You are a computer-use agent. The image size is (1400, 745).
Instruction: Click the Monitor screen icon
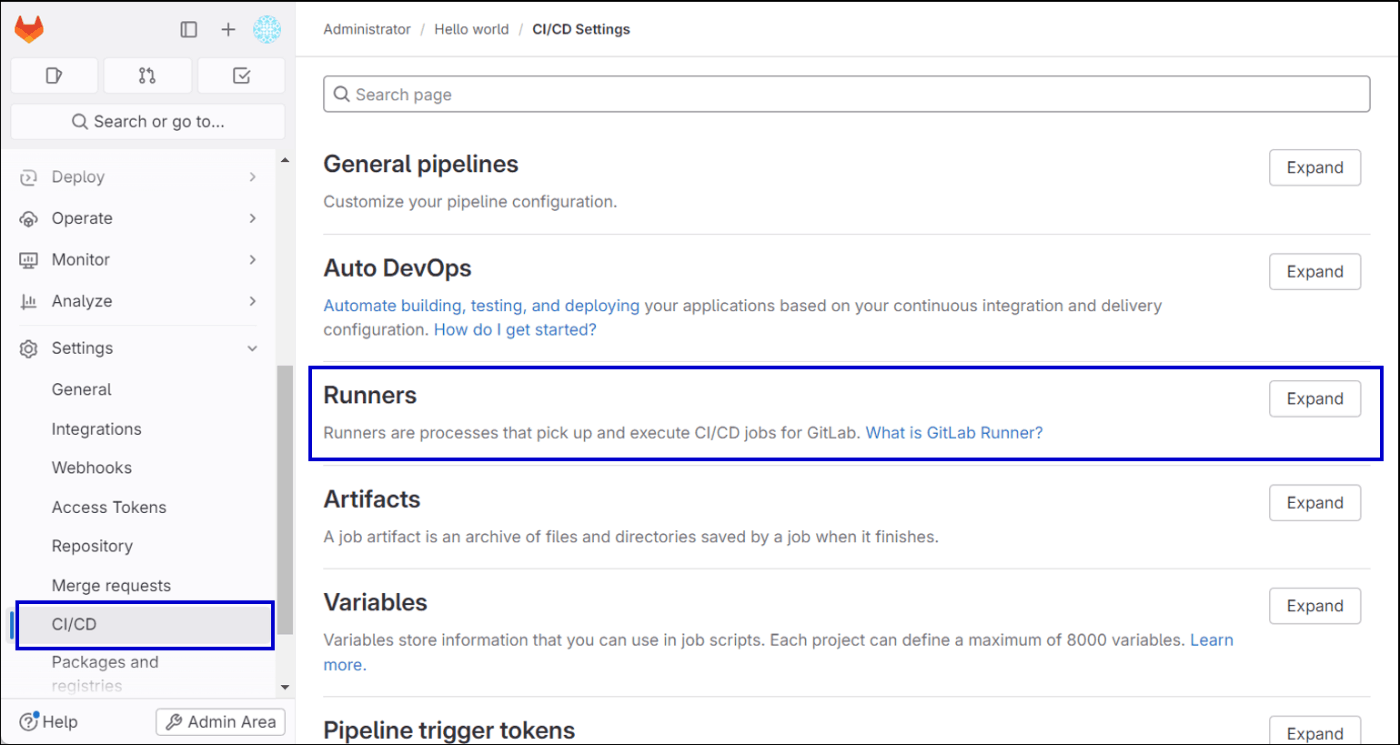click(29, 260)
